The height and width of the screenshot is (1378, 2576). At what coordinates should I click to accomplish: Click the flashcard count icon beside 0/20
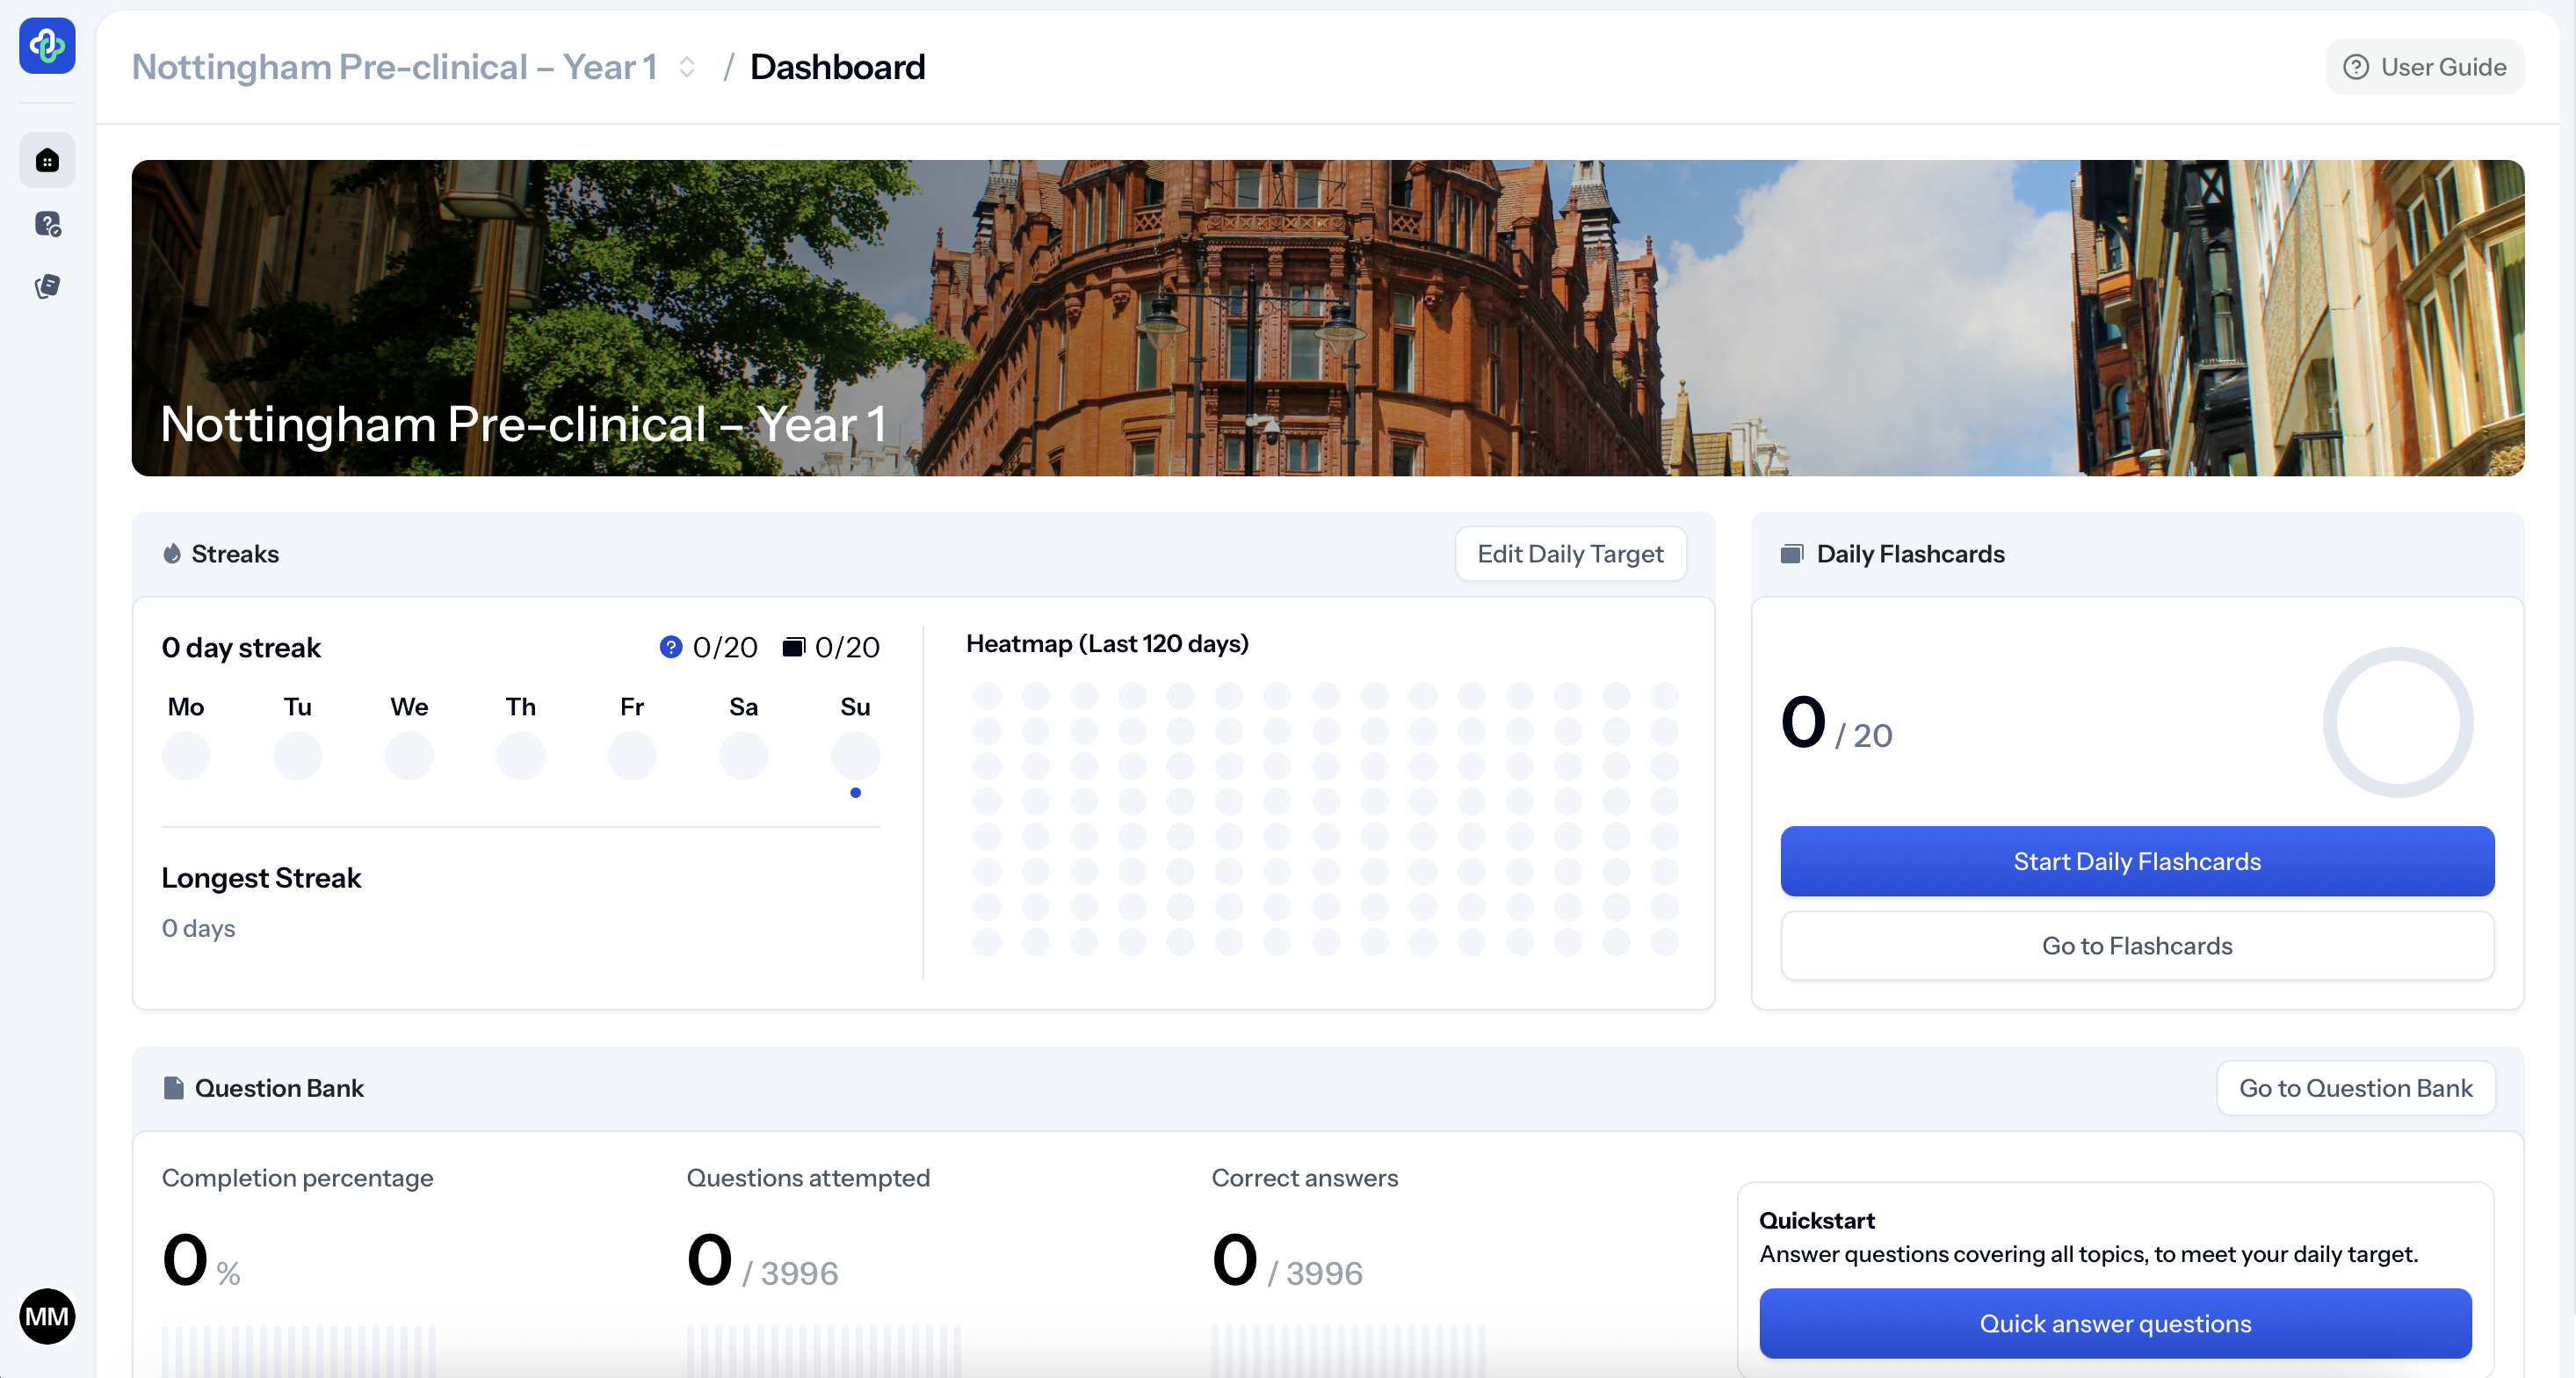pos(793,647)
